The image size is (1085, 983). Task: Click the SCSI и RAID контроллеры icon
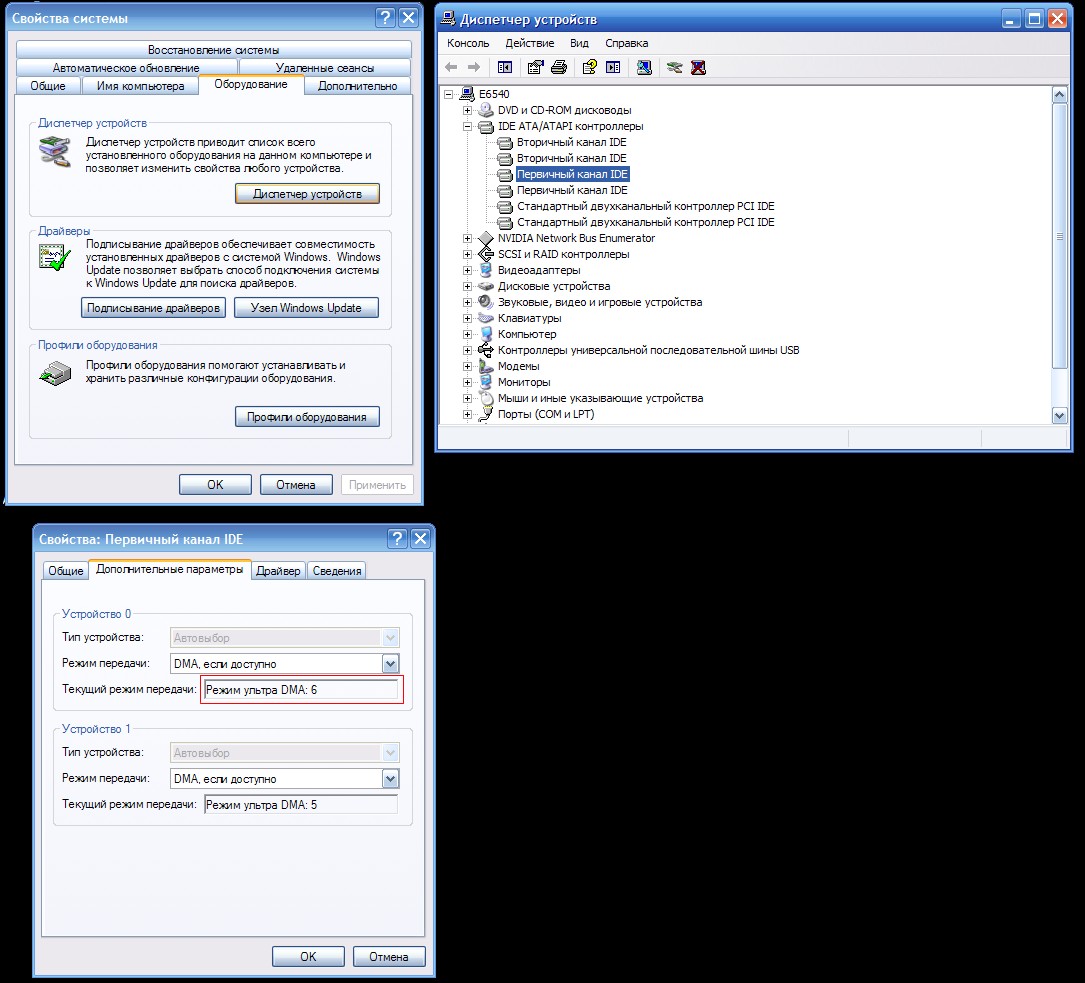[486, 254]
